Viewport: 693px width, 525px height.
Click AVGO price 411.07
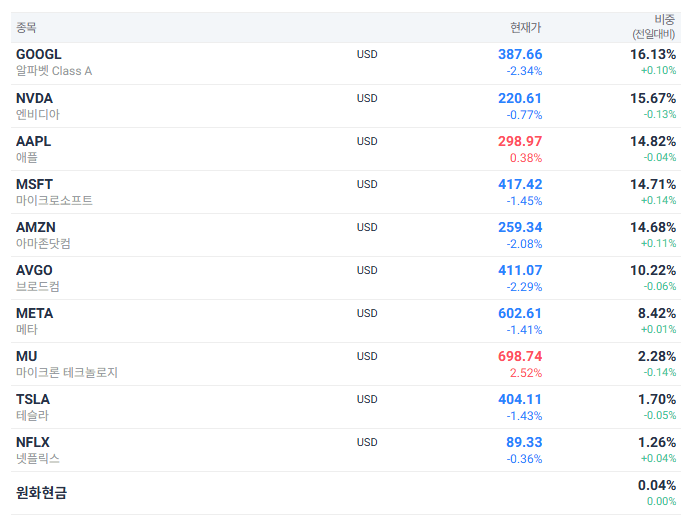pos(520,270)
